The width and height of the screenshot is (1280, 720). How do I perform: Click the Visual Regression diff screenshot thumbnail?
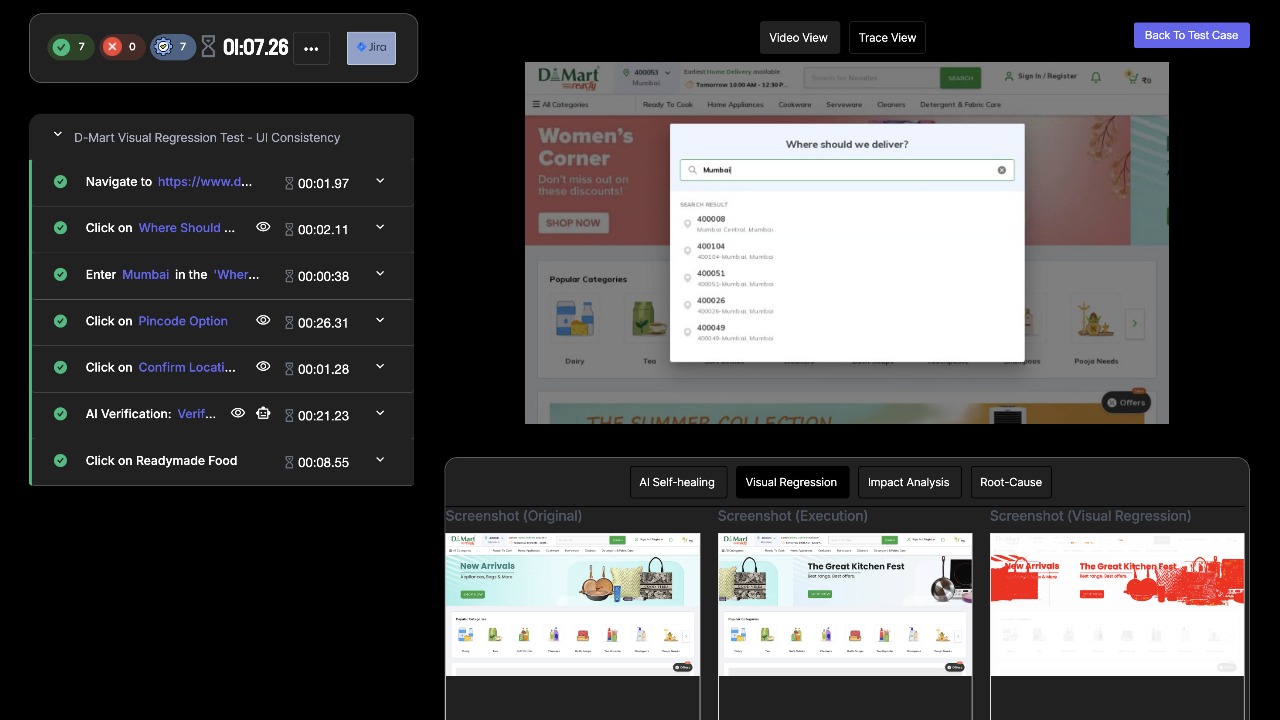(1117, 604)
